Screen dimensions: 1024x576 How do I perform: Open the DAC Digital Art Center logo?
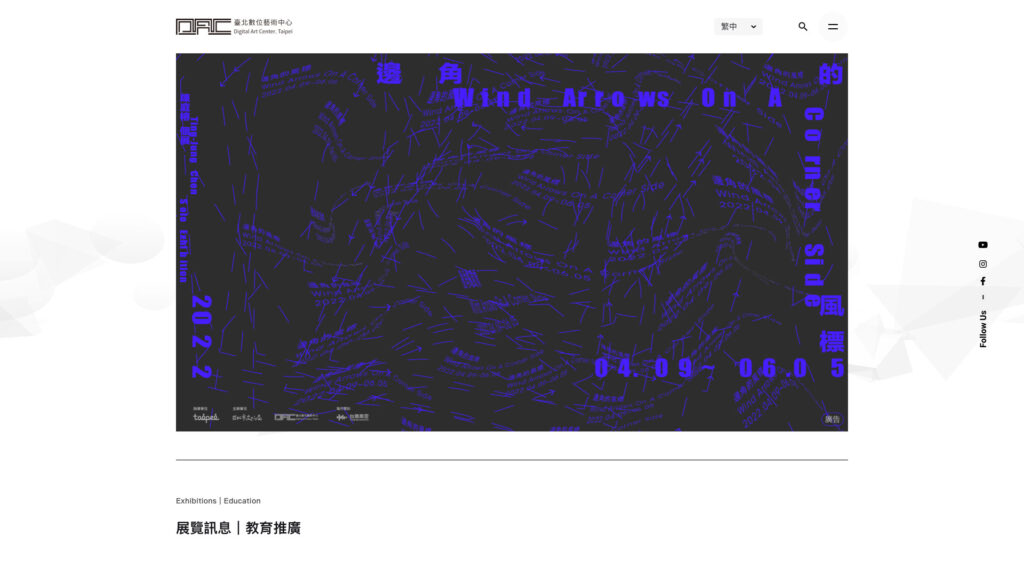click(234, 27)
